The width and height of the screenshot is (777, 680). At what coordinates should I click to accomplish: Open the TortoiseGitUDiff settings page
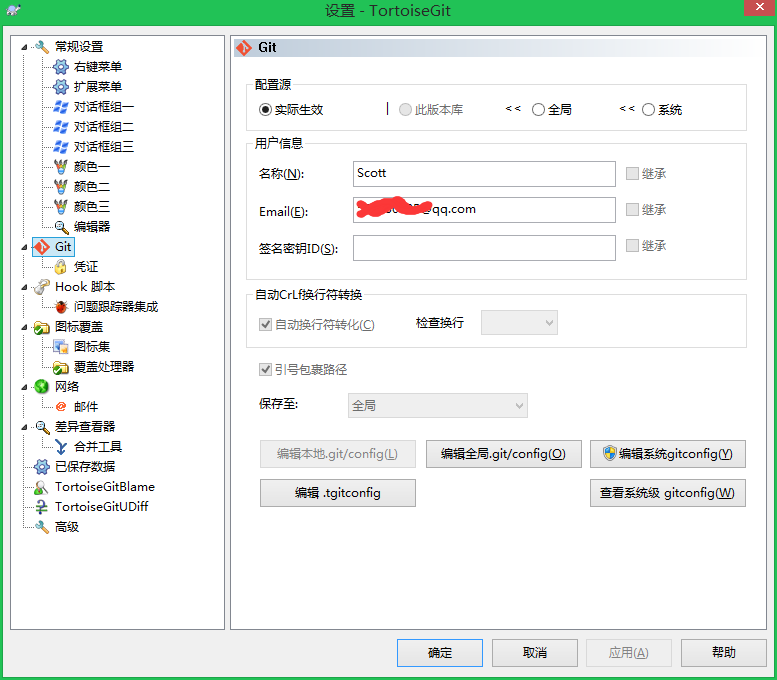pos(101,507)
